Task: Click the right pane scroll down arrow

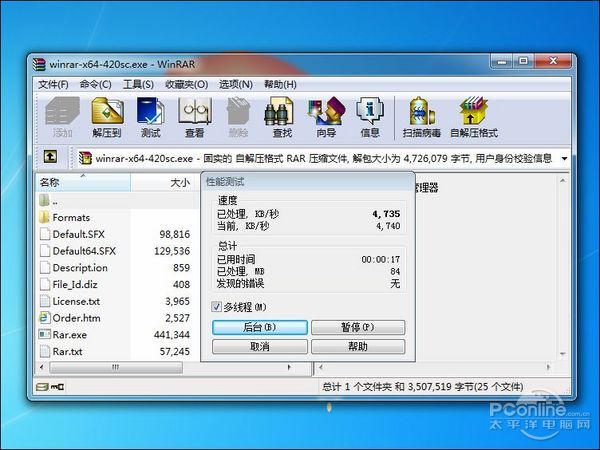Action: 562,354
